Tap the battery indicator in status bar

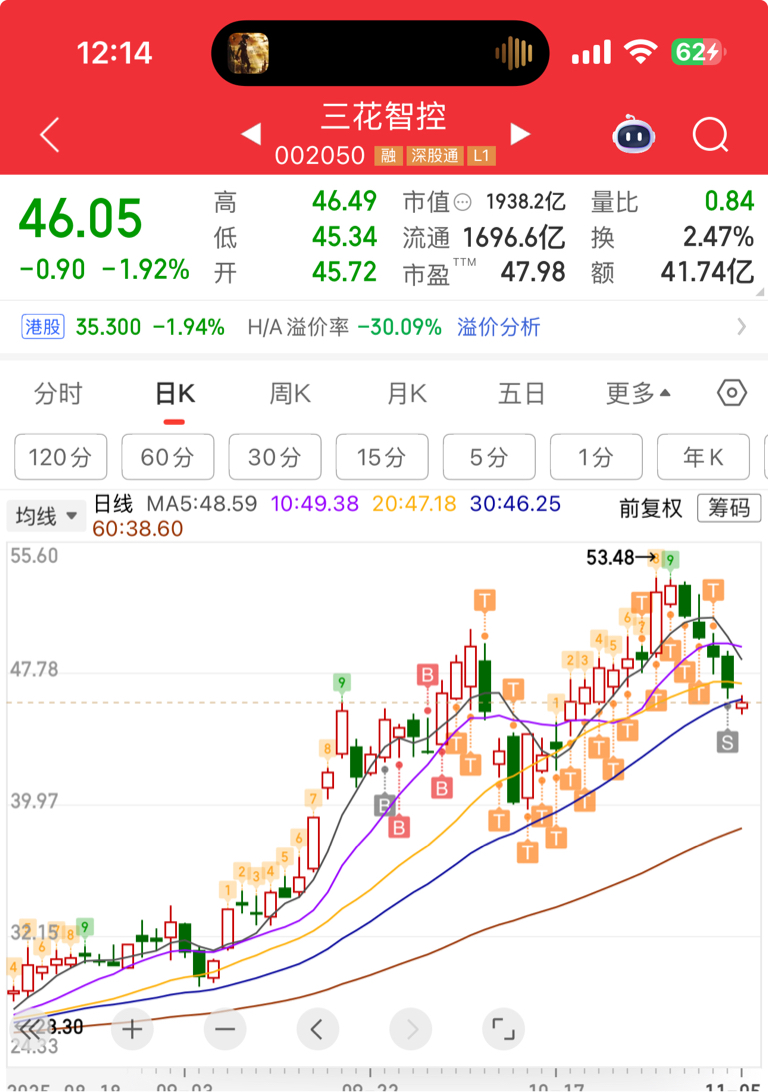(x=698, y=52)
